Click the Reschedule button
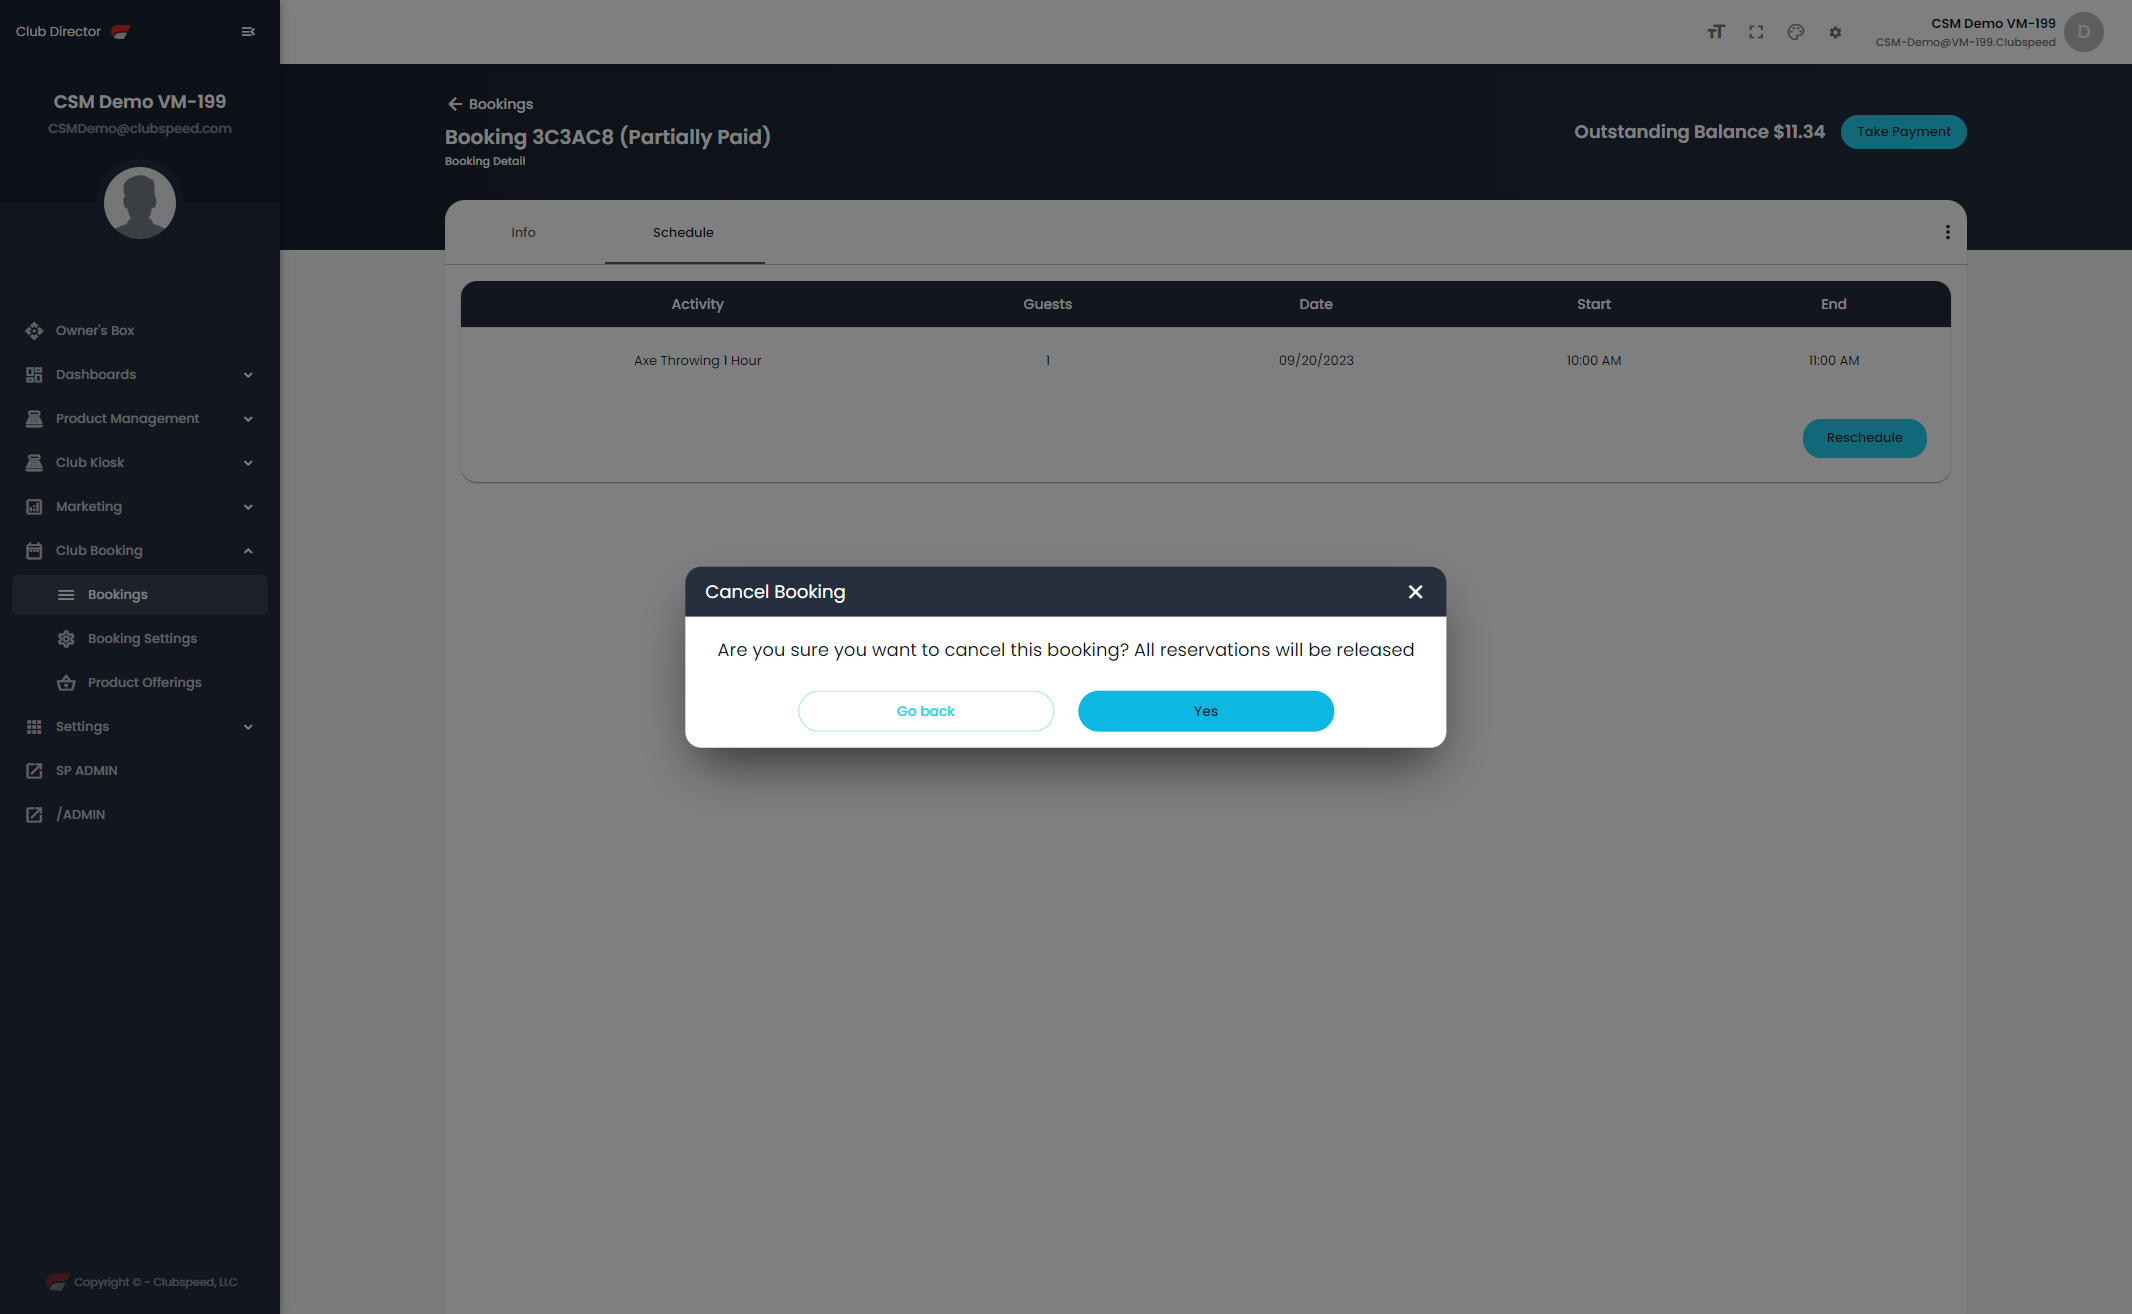 (x=1864, y=438)
